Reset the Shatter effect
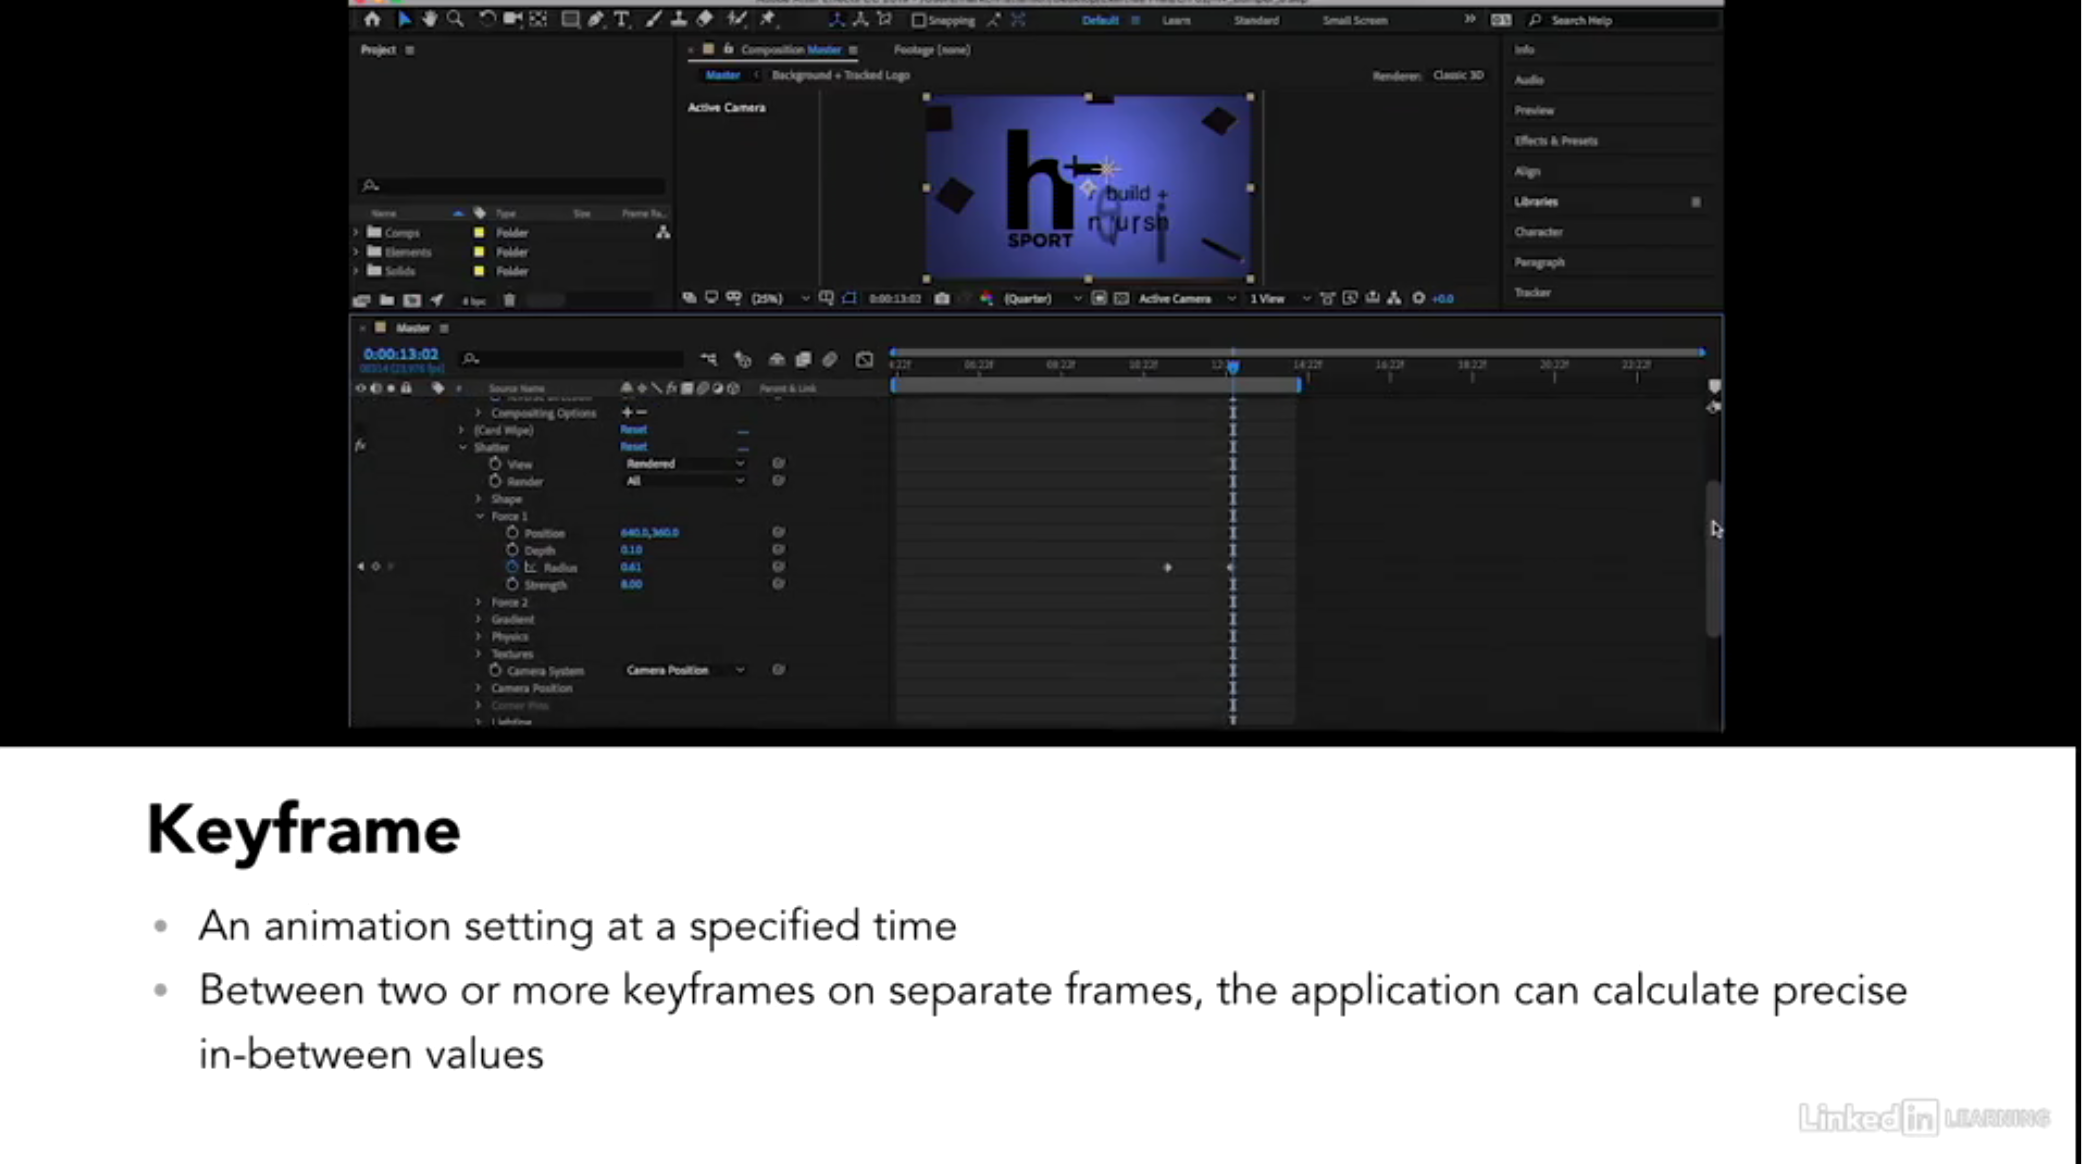 click(x=635, y=446)
